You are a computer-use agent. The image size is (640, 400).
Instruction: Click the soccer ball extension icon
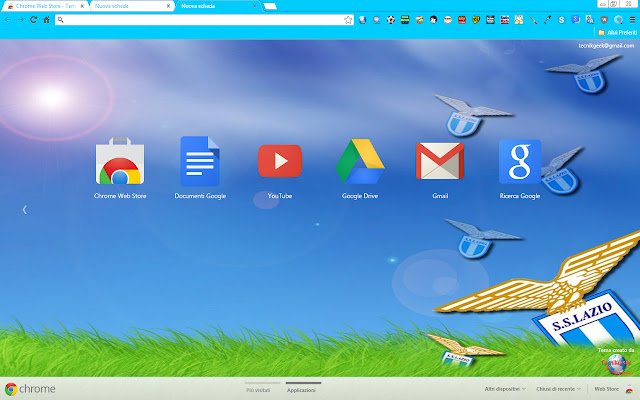click(391, 20)
